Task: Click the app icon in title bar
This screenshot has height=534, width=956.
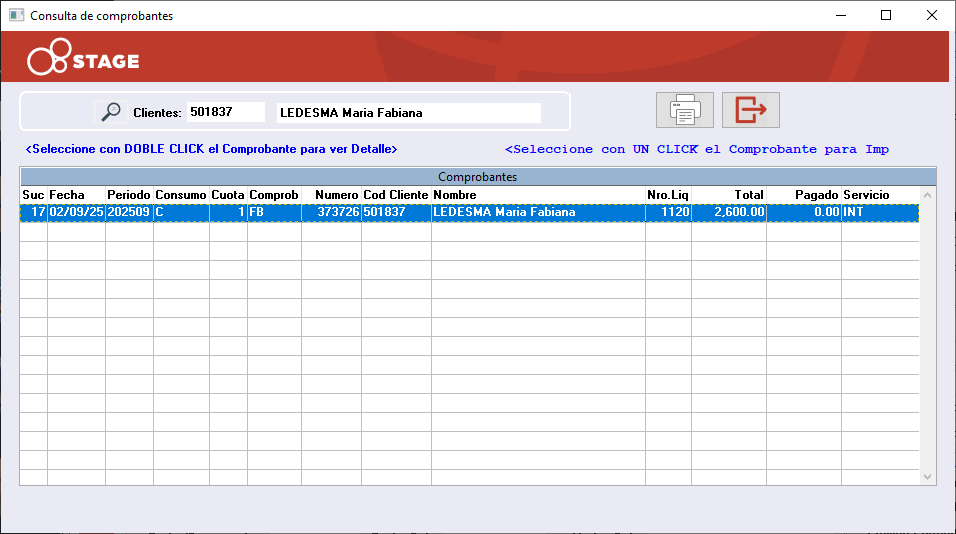Action: 16,16
